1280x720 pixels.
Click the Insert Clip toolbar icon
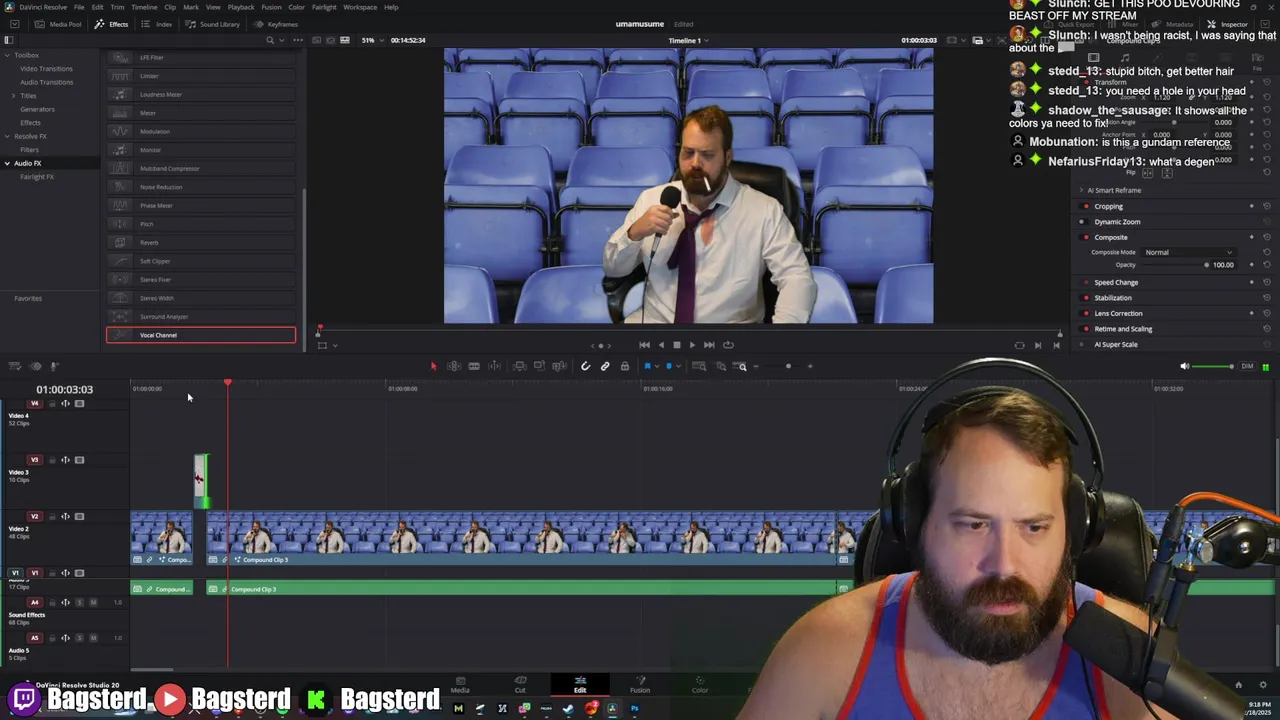tap(519, 366)
